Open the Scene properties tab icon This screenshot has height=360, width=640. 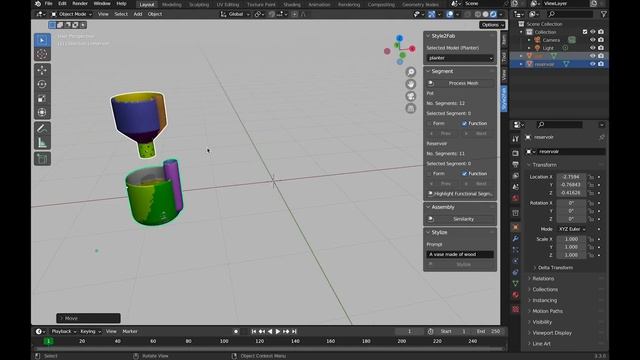pyautogui.click(x=516, y=187)
